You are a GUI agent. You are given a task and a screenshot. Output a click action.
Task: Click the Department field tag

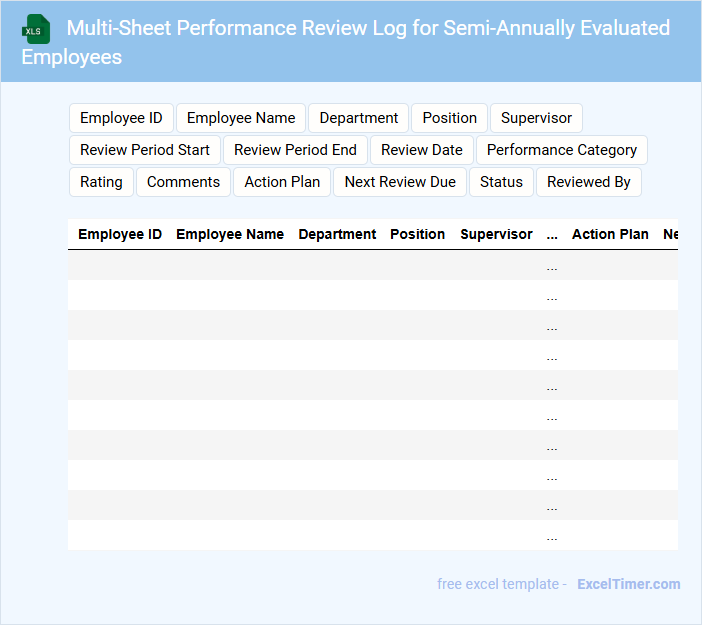358,118
